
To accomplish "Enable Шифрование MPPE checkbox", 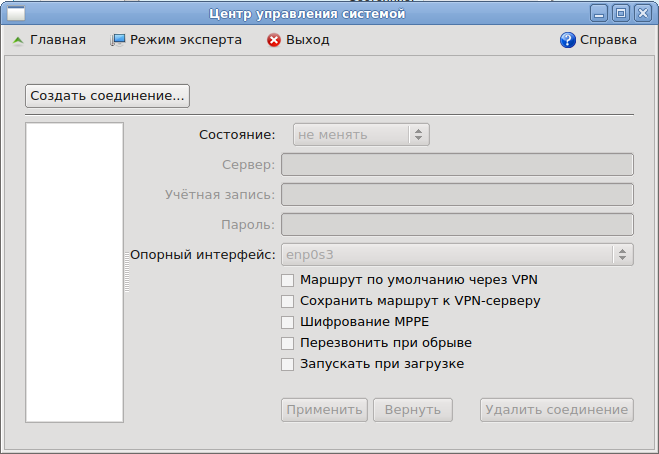I will 287,322.
